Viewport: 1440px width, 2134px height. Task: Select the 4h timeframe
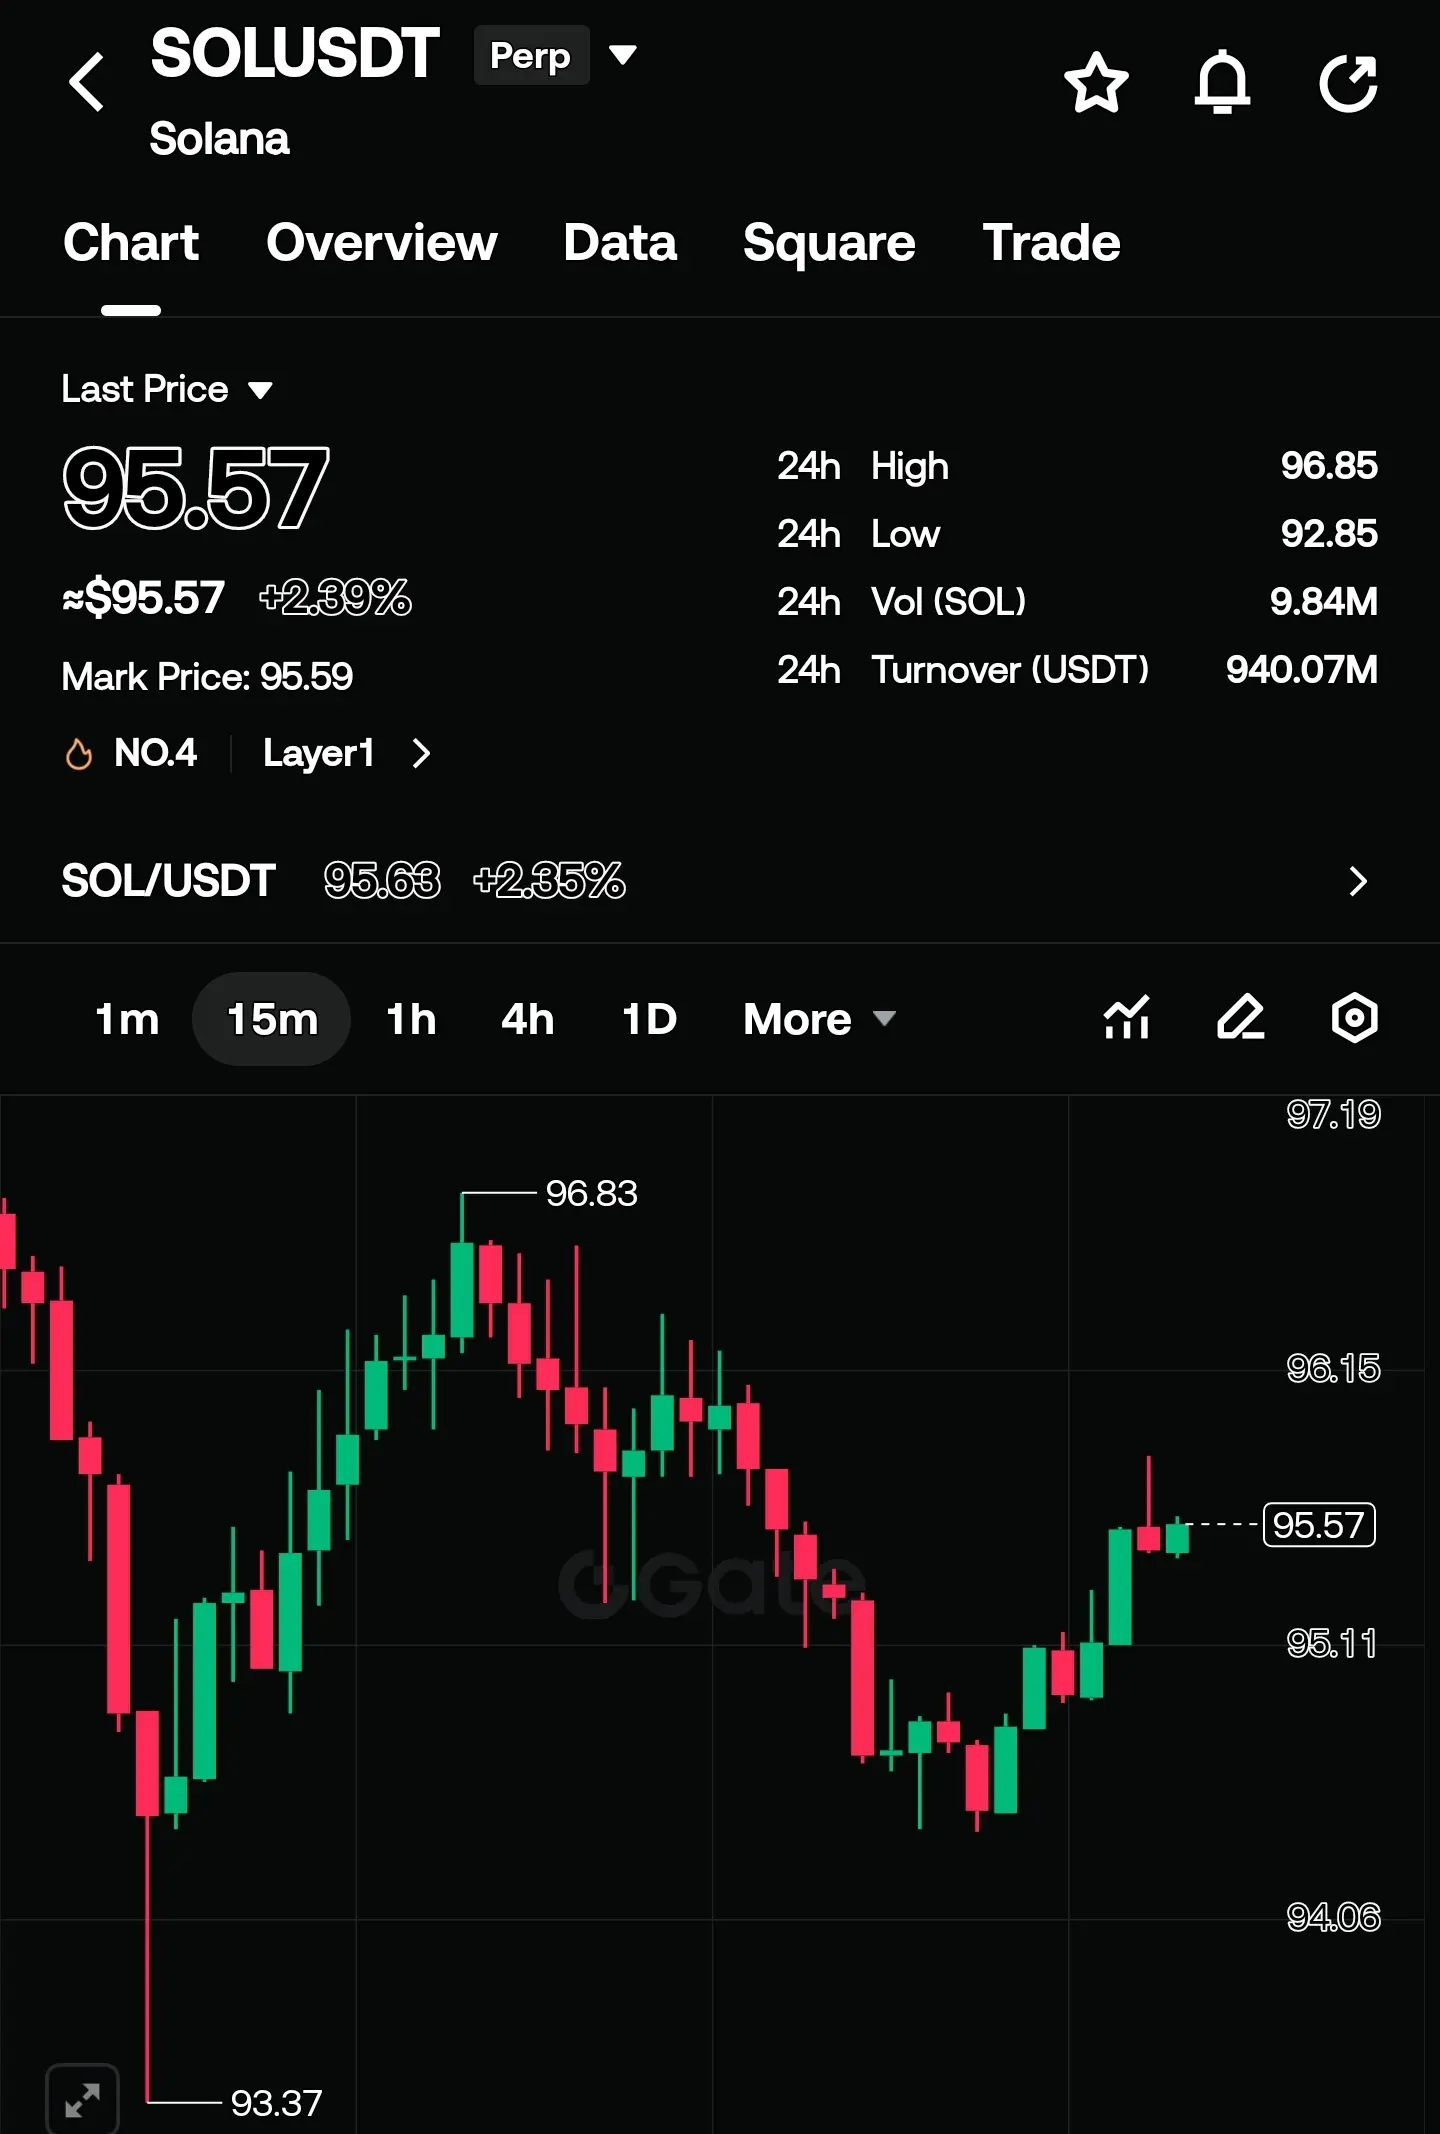[528, 1019]
